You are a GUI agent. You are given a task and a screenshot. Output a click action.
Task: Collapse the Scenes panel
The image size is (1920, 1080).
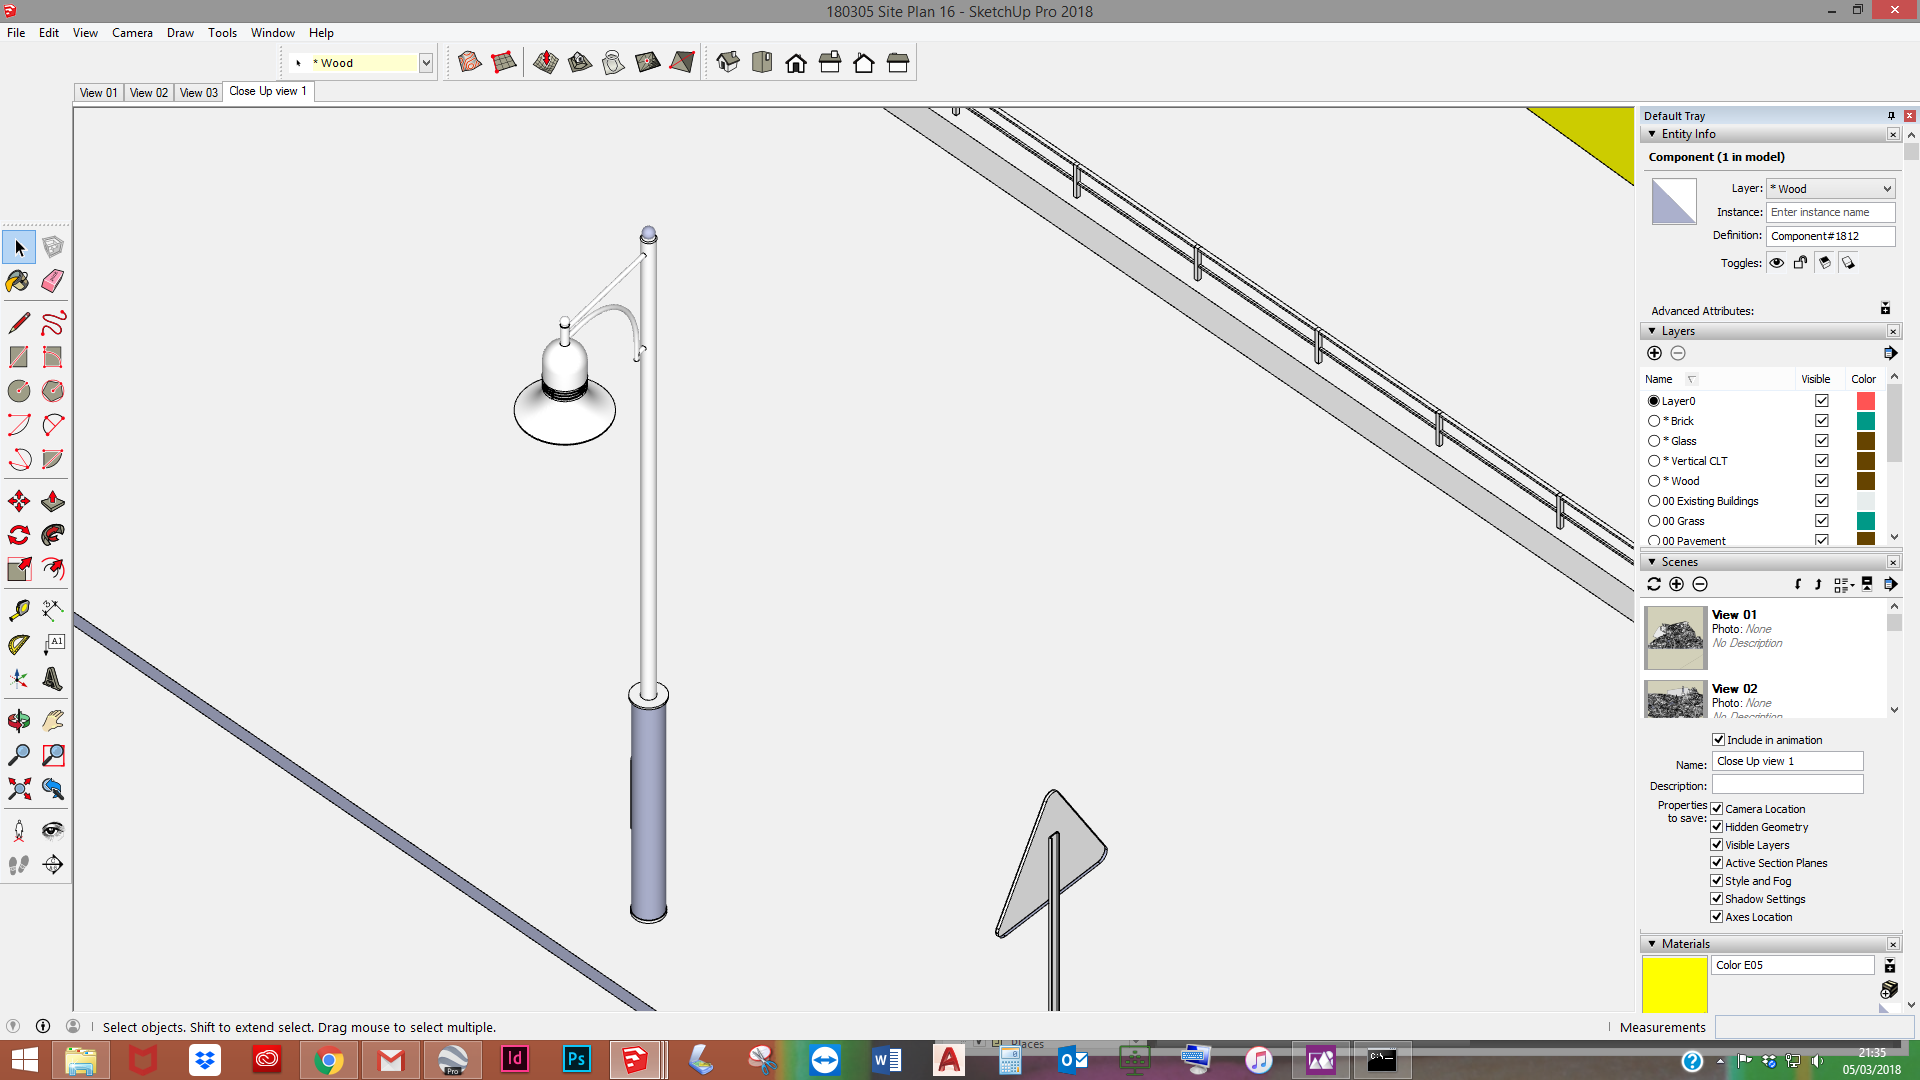(x=1652, y=562)
